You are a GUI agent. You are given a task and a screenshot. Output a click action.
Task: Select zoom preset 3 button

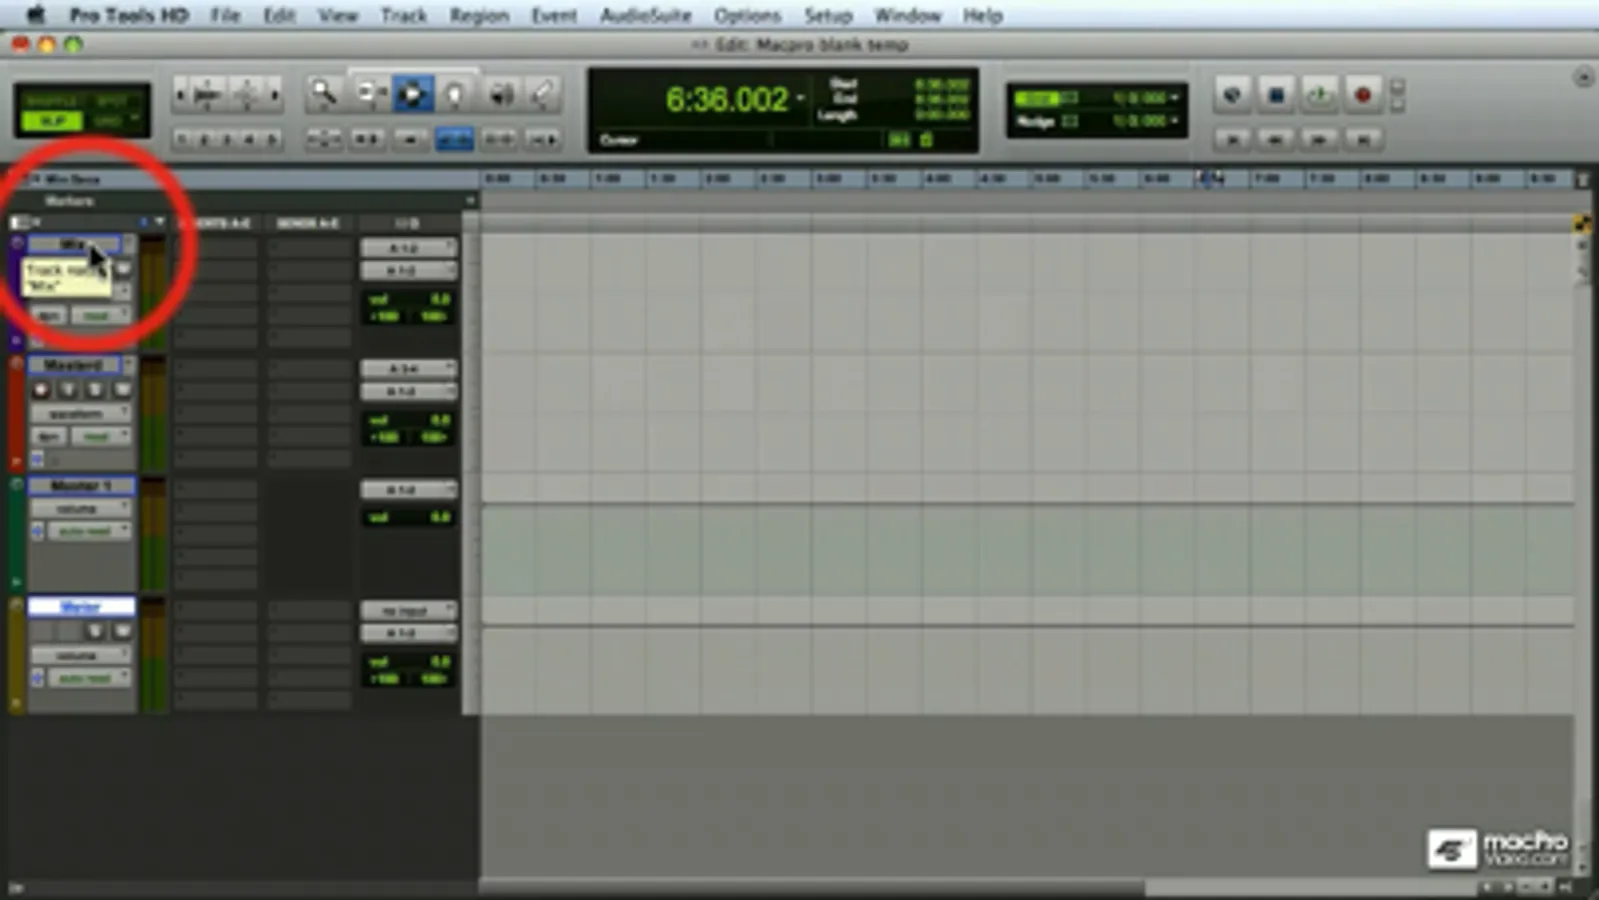(227, 139)
